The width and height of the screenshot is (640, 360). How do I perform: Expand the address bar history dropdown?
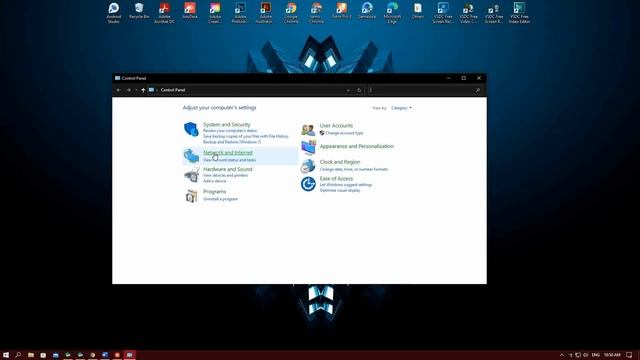pyautogui.click(x=348, y=90)
